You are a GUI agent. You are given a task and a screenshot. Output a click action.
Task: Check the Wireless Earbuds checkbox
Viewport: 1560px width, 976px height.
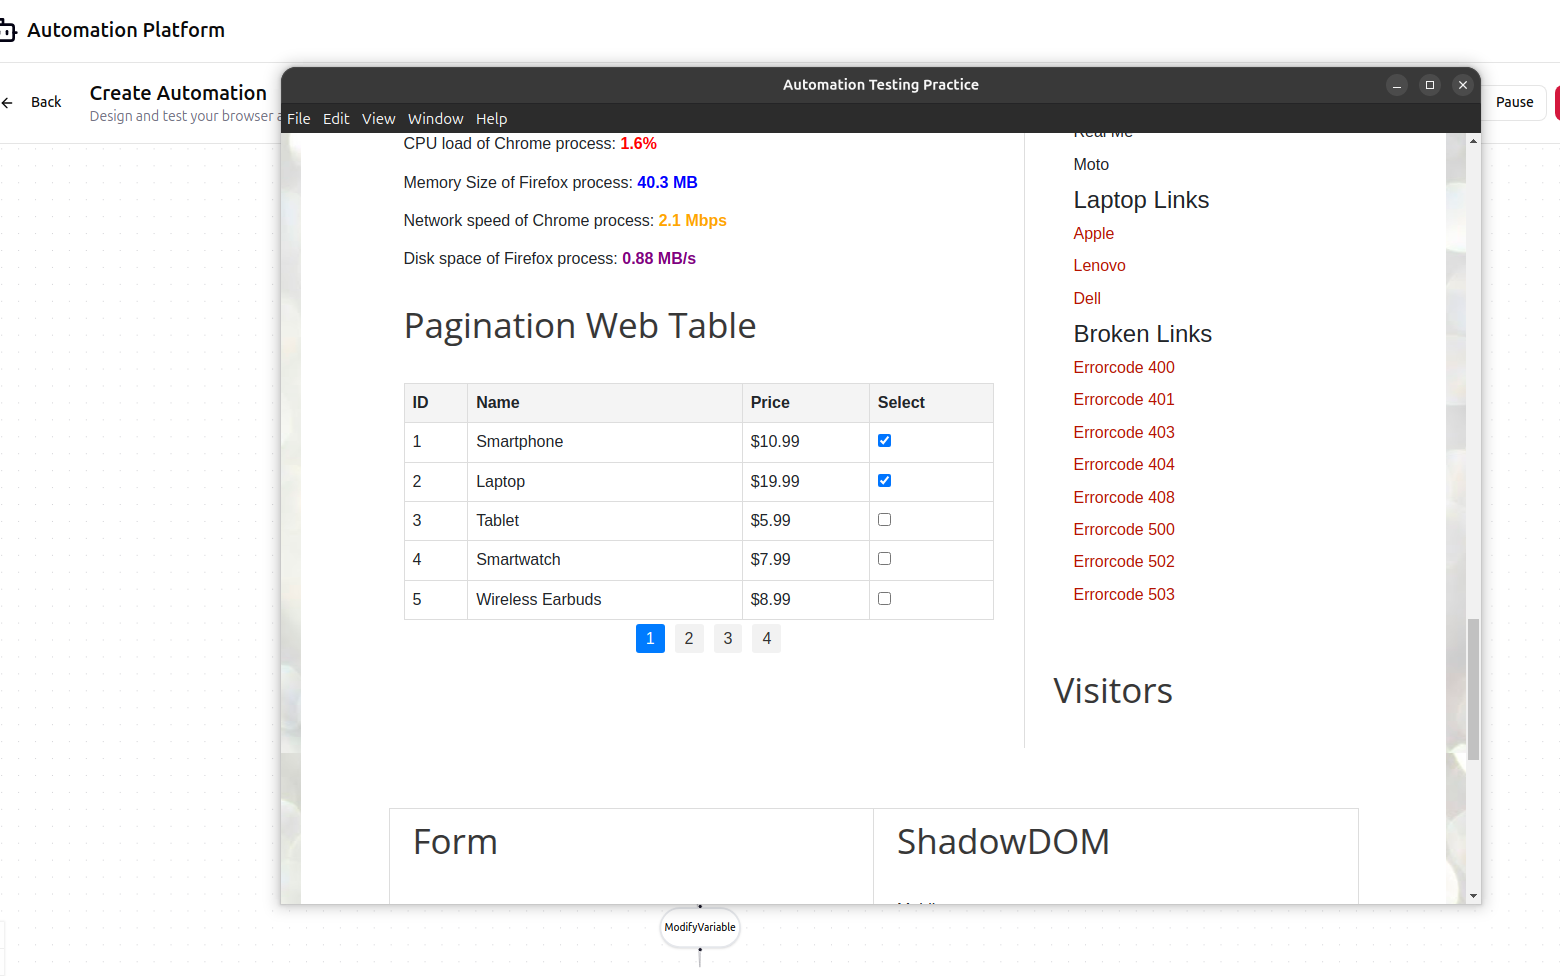(x=884, y=598)
